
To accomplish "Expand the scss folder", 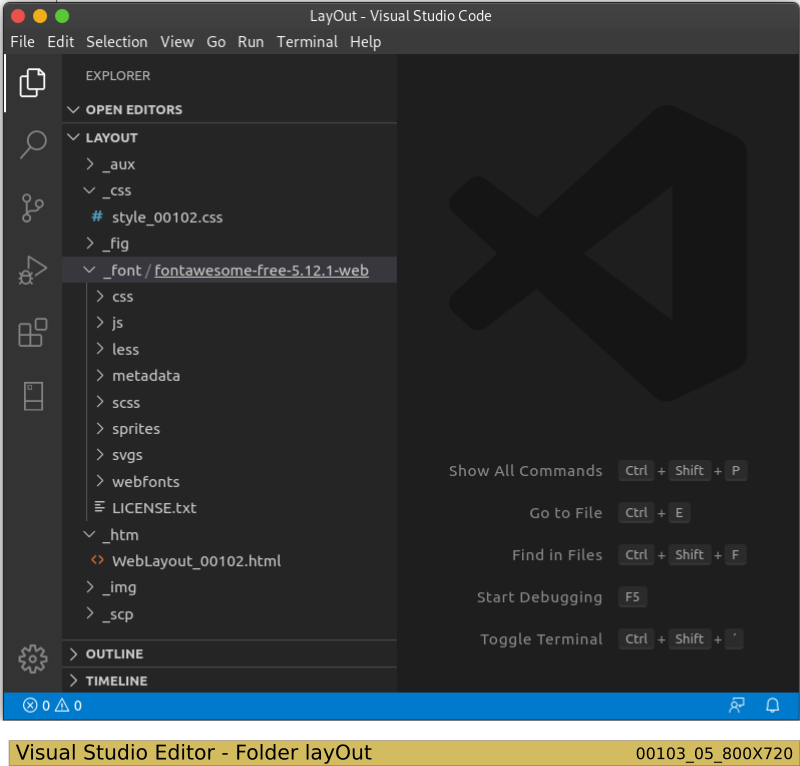I will [x=100, y=402].
